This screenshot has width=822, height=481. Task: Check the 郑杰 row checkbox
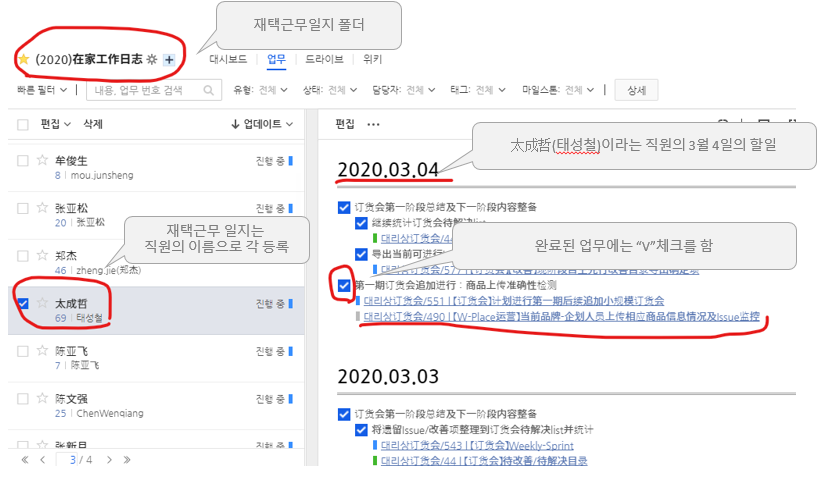(23, 256)
